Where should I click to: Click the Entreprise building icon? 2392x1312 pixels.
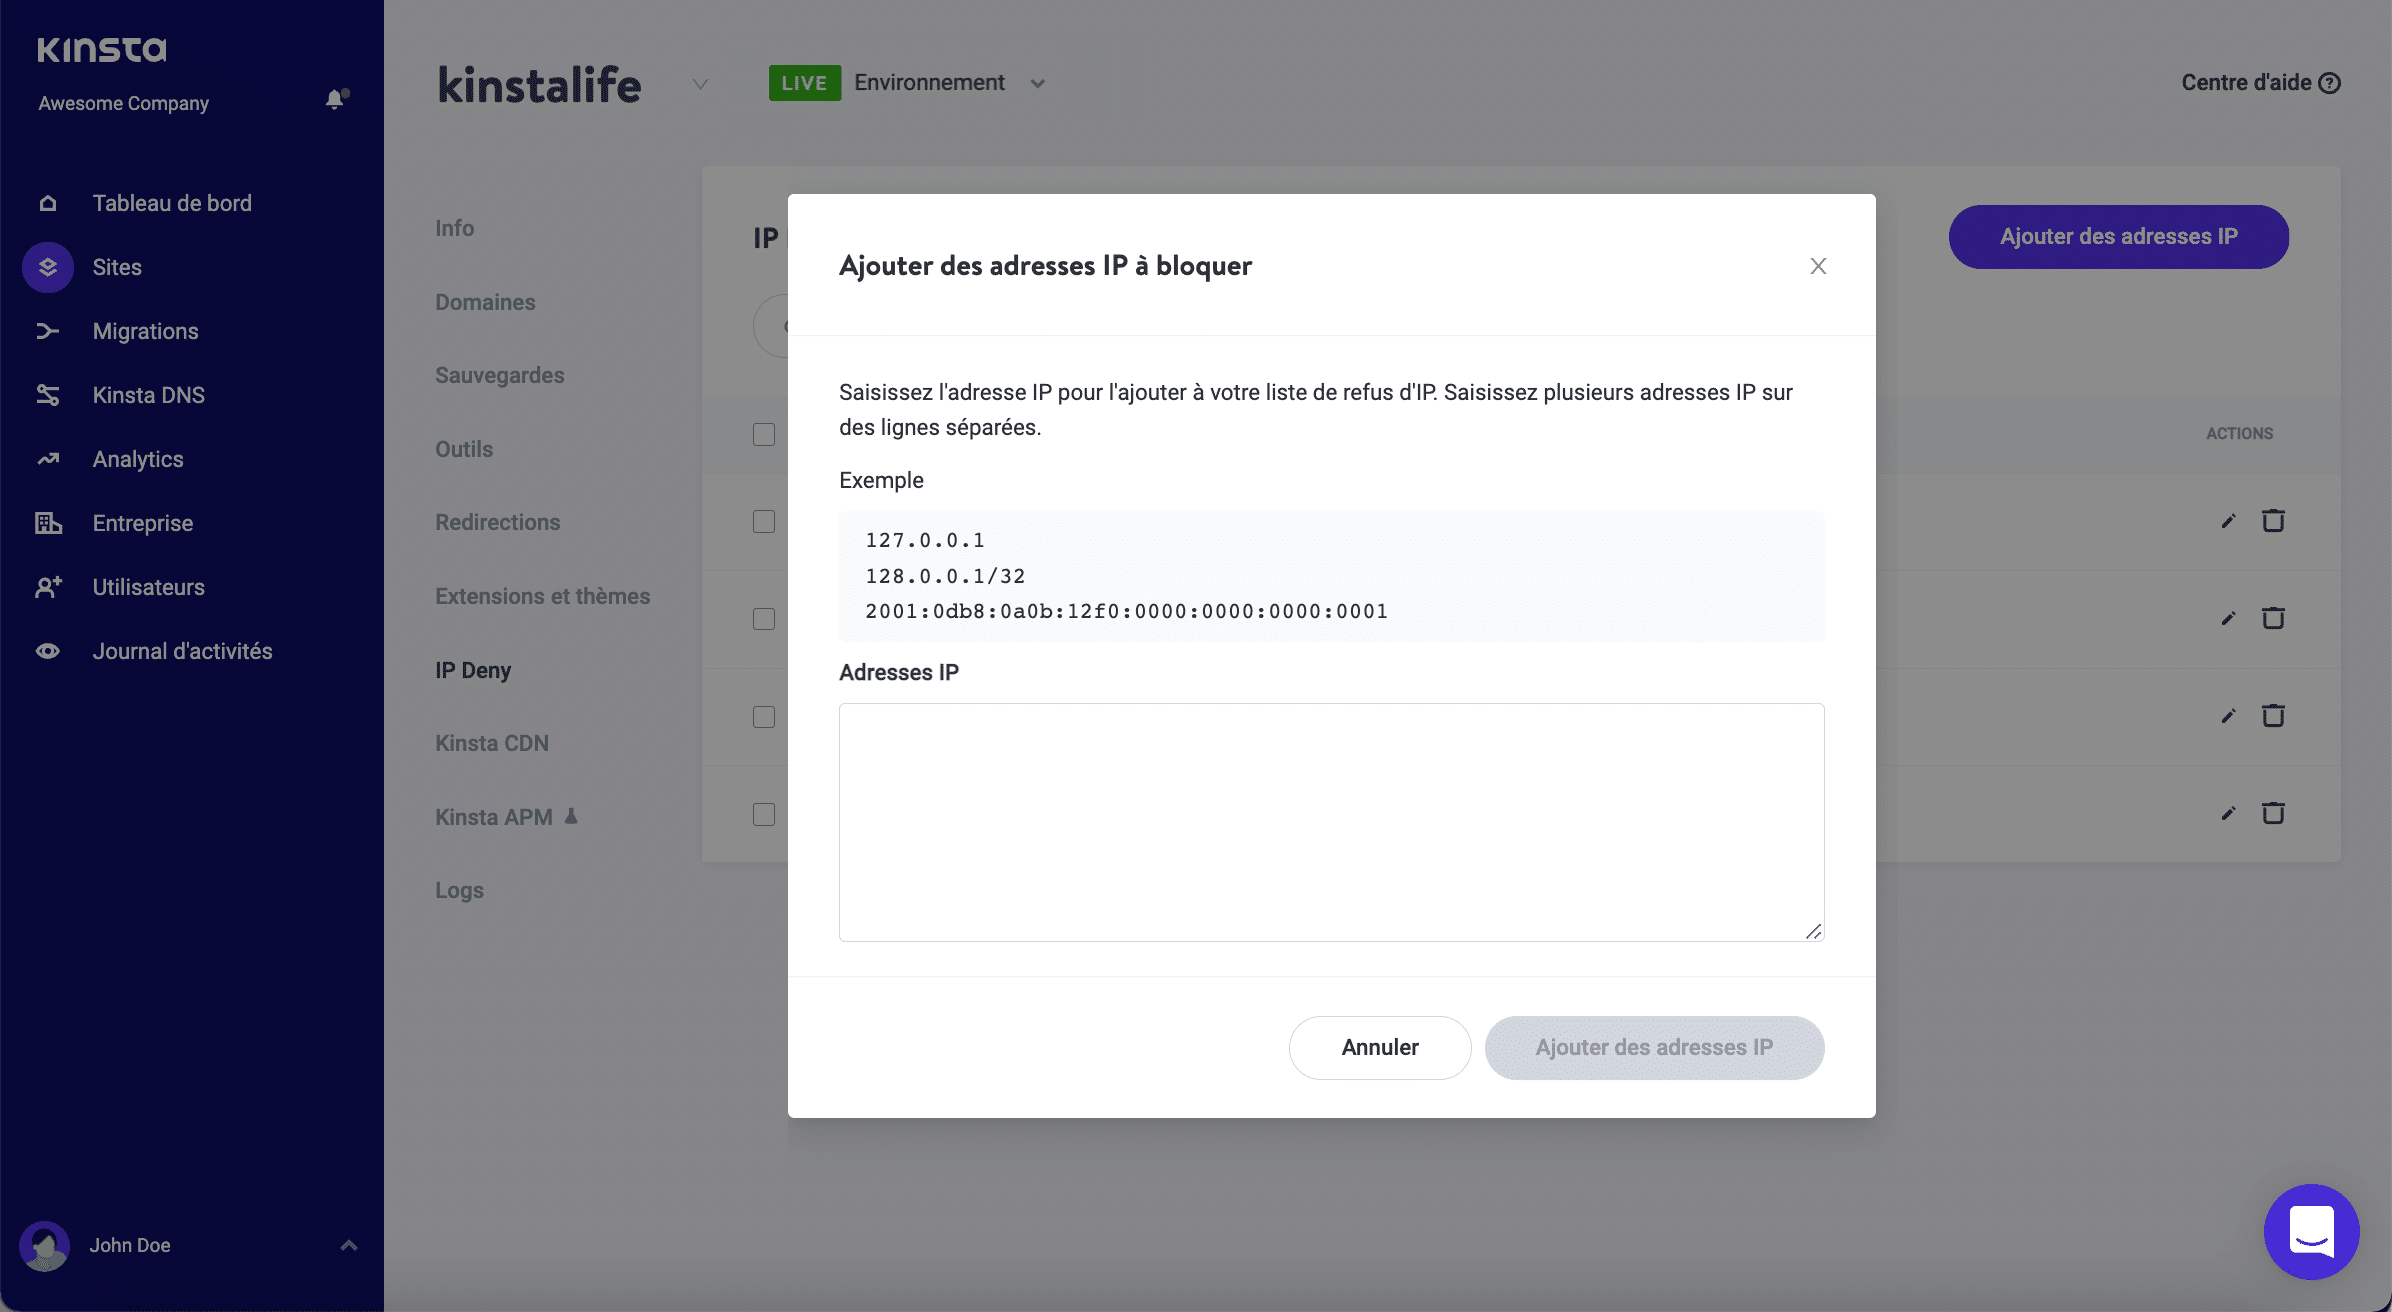47,522
